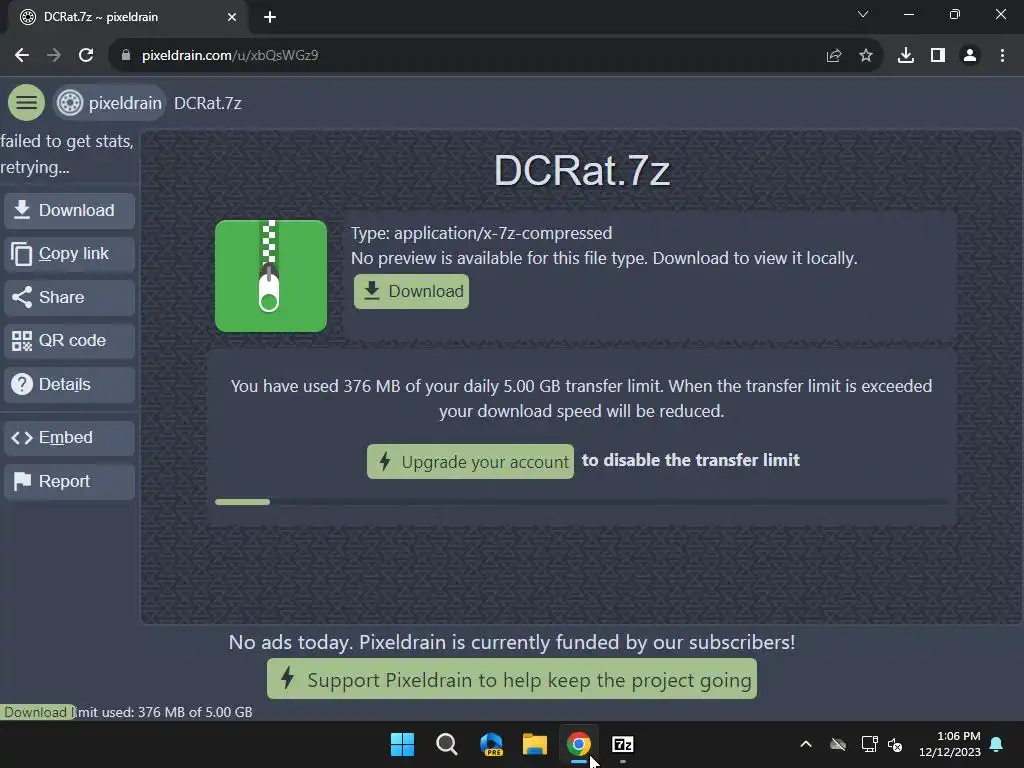Click the network display tray icon
This screenshot has width=1024, height=768.
[869, 744]
